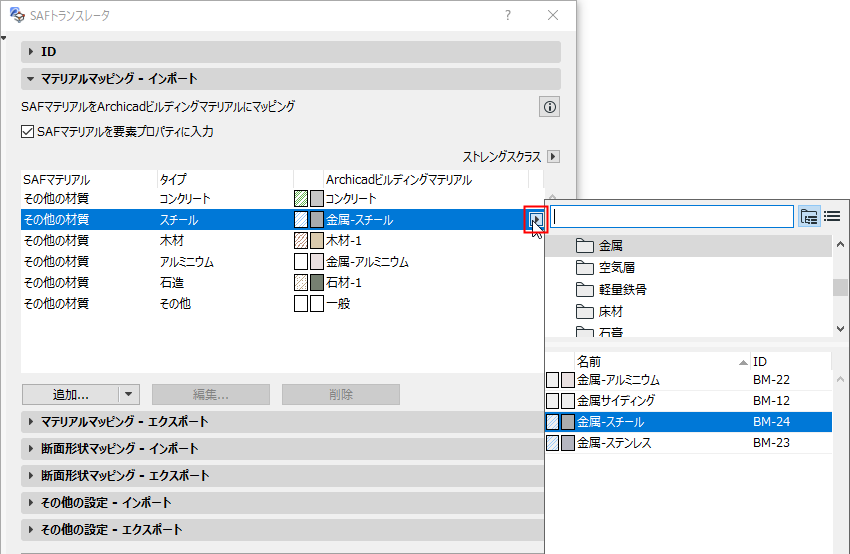Toggle SAFマテリアルを要素プロパティに入力 checkbox

(x=27, y=132)
